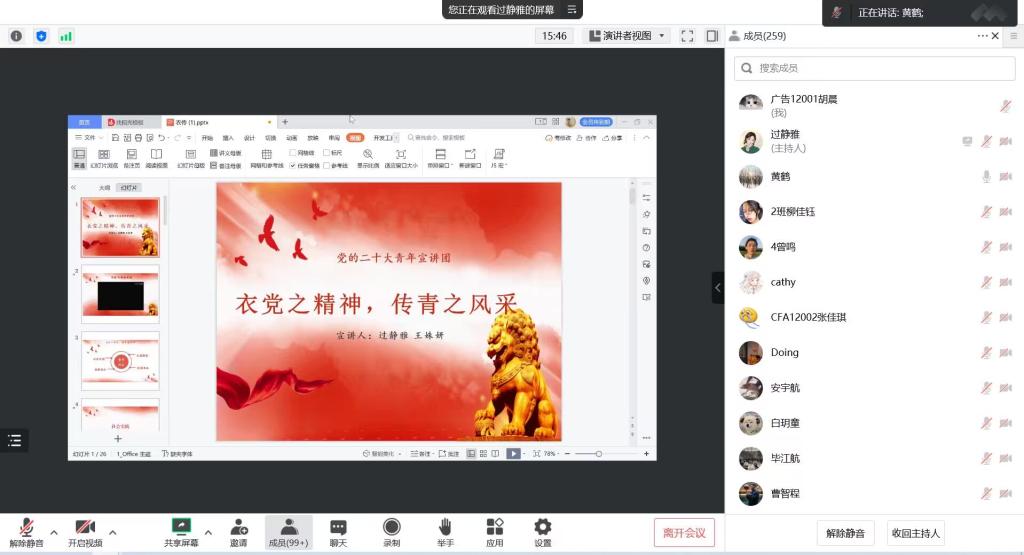
Task: Click the 收回主持人 button
Action: click(915, 533)
